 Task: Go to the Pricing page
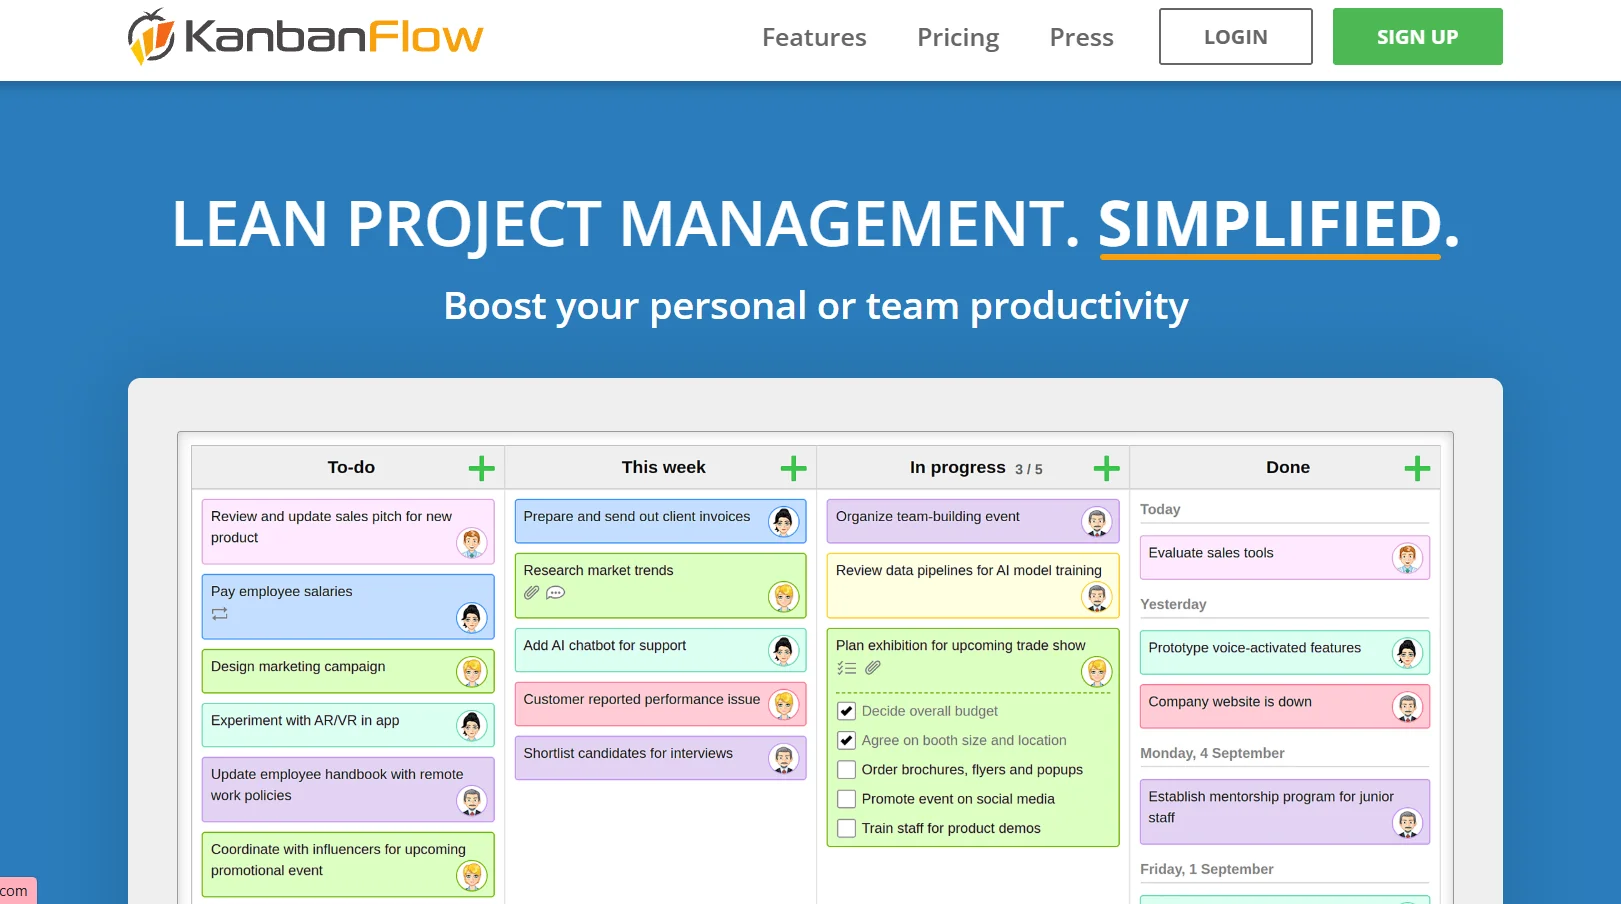(x=958, y=37)
